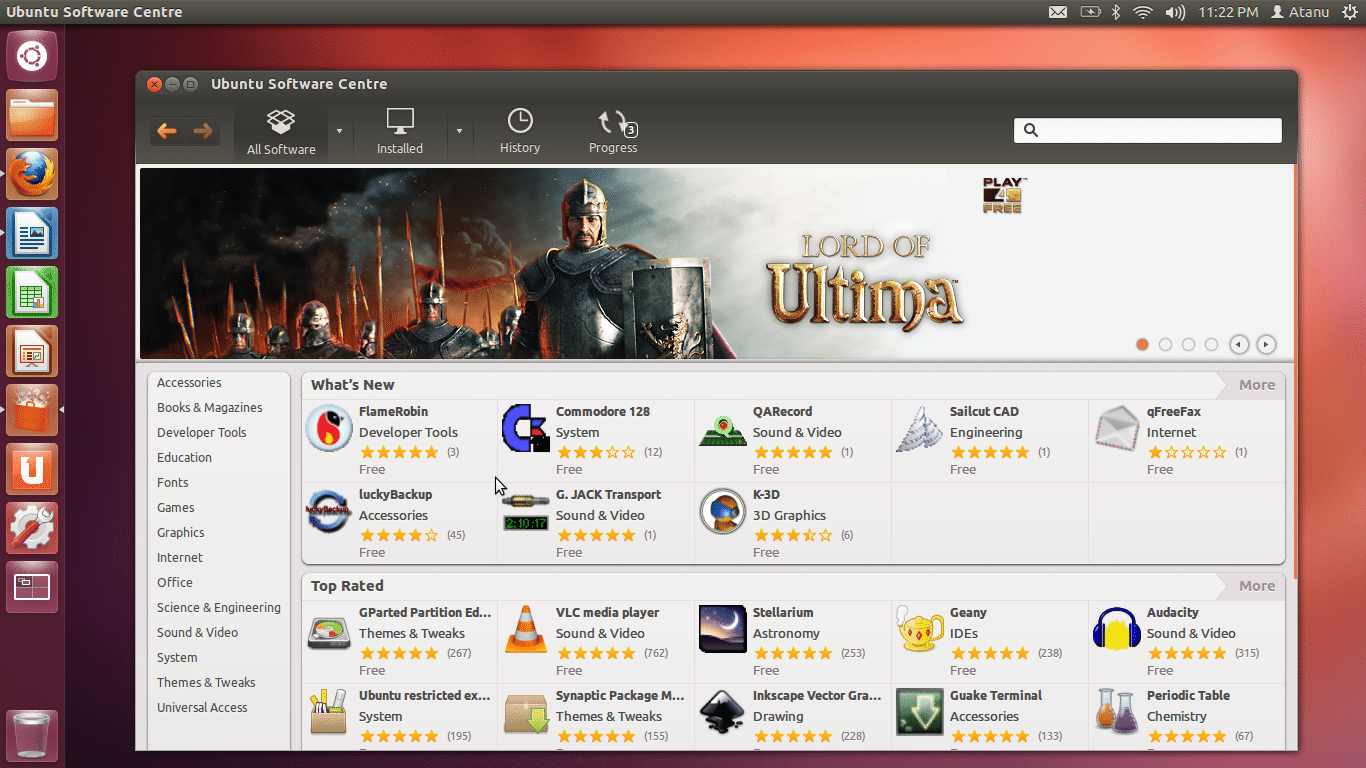Open the Geany lamp icon
Image resolution: width=1366 pixels, height=768 pixels.
pos(919,629)
